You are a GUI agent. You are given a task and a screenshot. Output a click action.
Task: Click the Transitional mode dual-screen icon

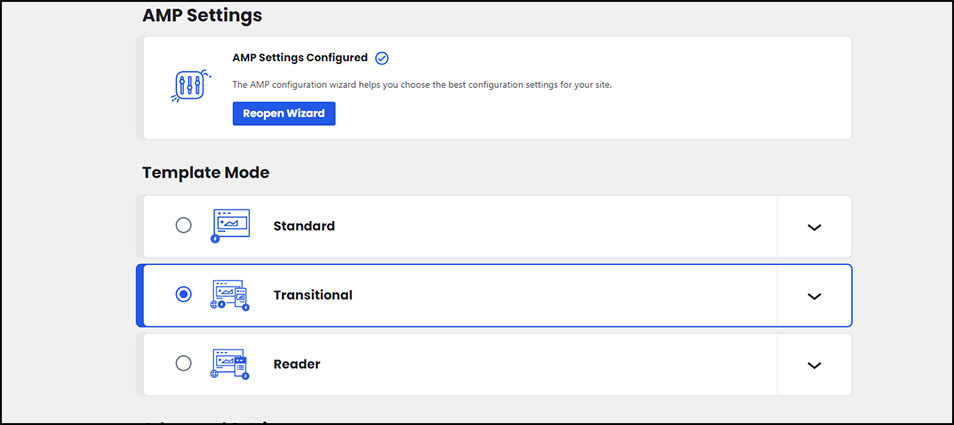coord(230,295)
